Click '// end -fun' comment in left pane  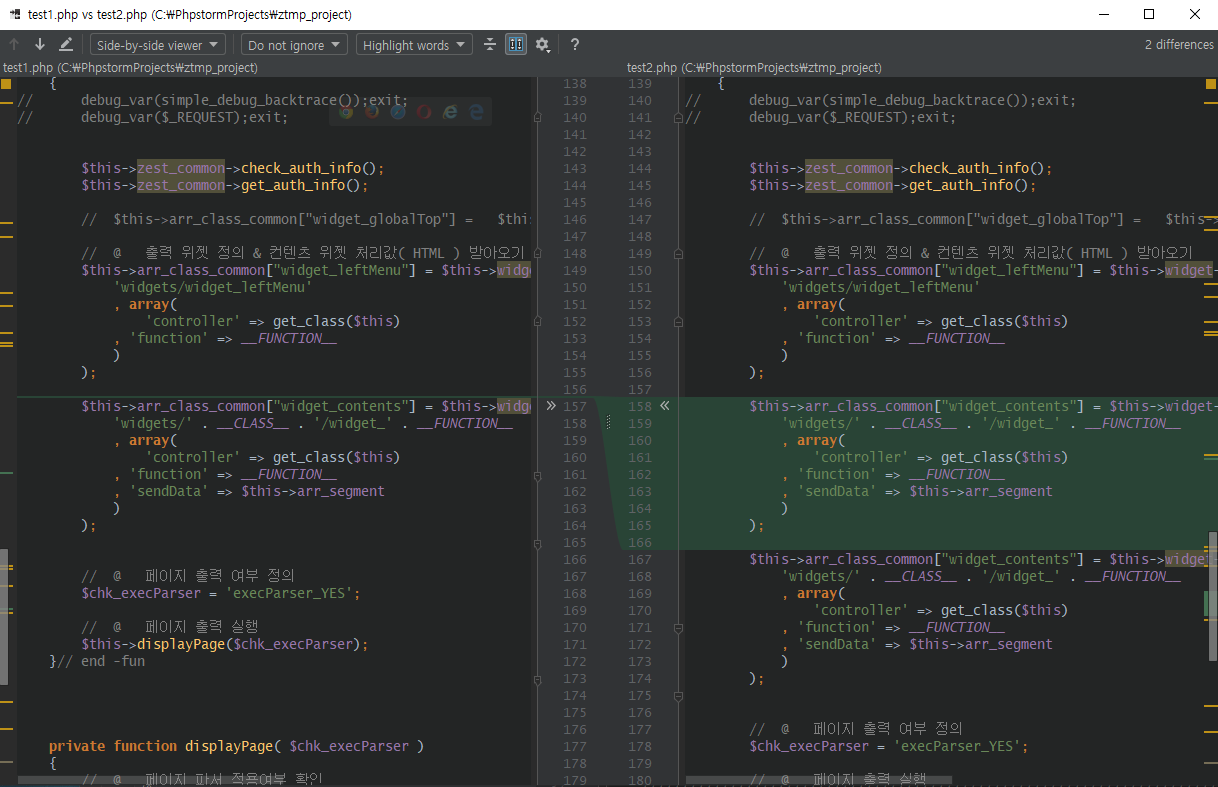click(x=101, y=661)
